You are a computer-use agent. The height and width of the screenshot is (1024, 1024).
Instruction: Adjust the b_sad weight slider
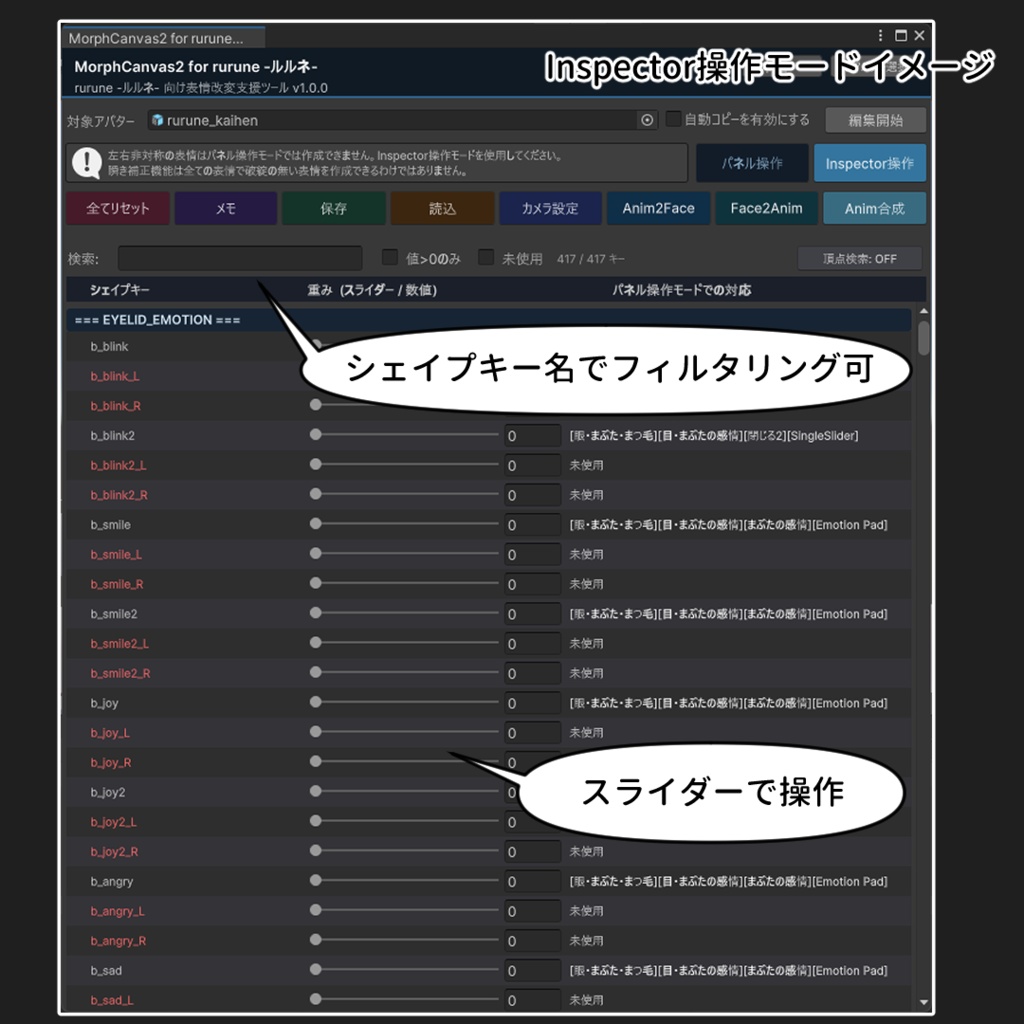coord(405,970)
